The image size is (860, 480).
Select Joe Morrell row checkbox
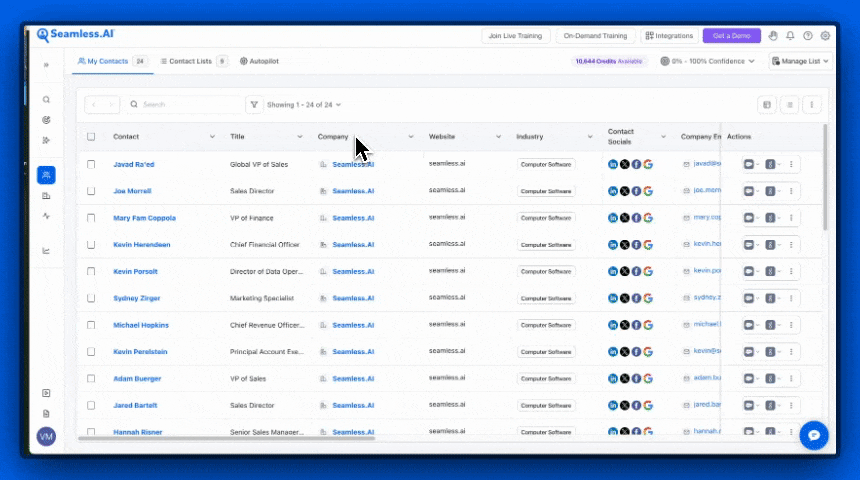pos(91,191)
